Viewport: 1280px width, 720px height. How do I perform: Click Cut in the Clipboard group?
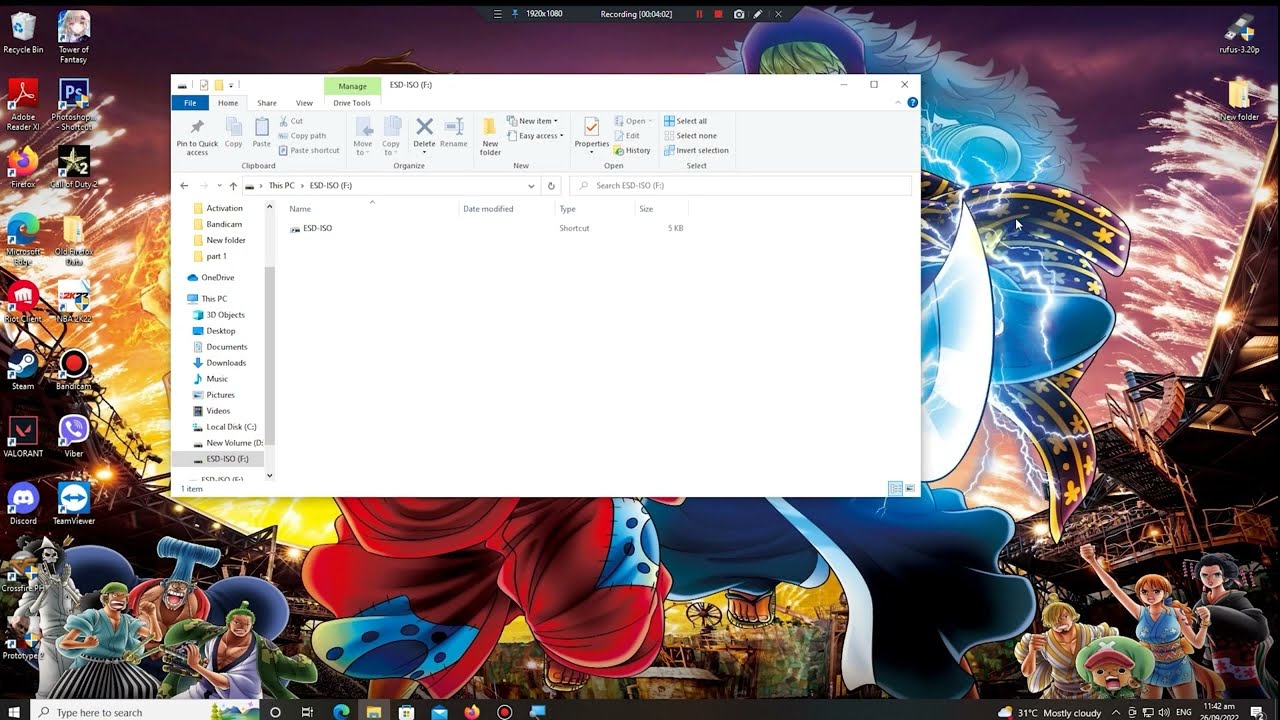pos(291,121)
